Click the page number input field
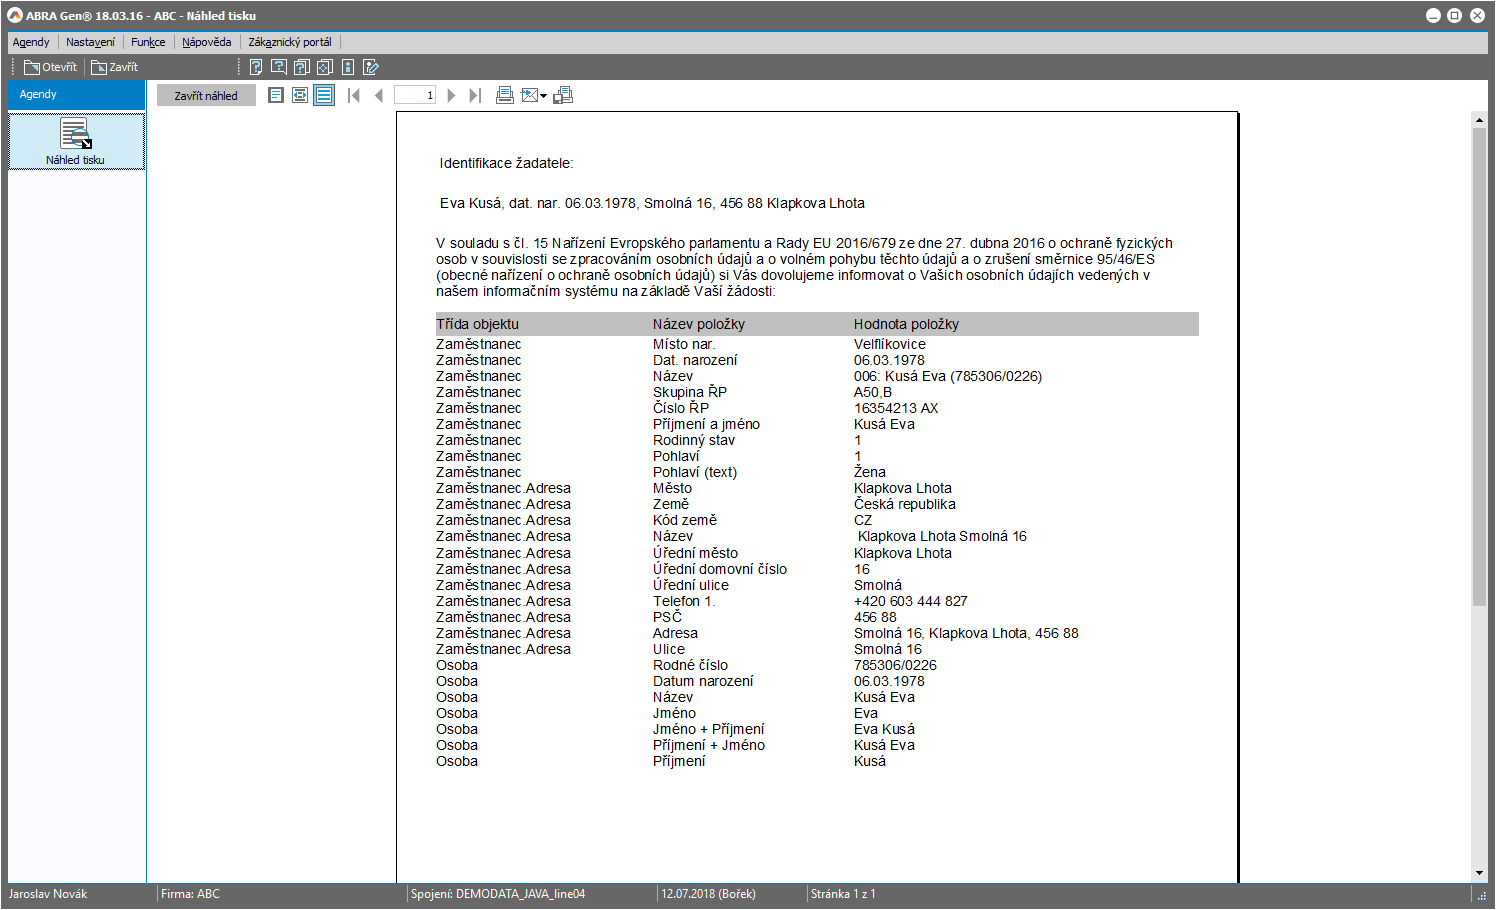Viewport: 1496px width, 910px height. point(415,95)
